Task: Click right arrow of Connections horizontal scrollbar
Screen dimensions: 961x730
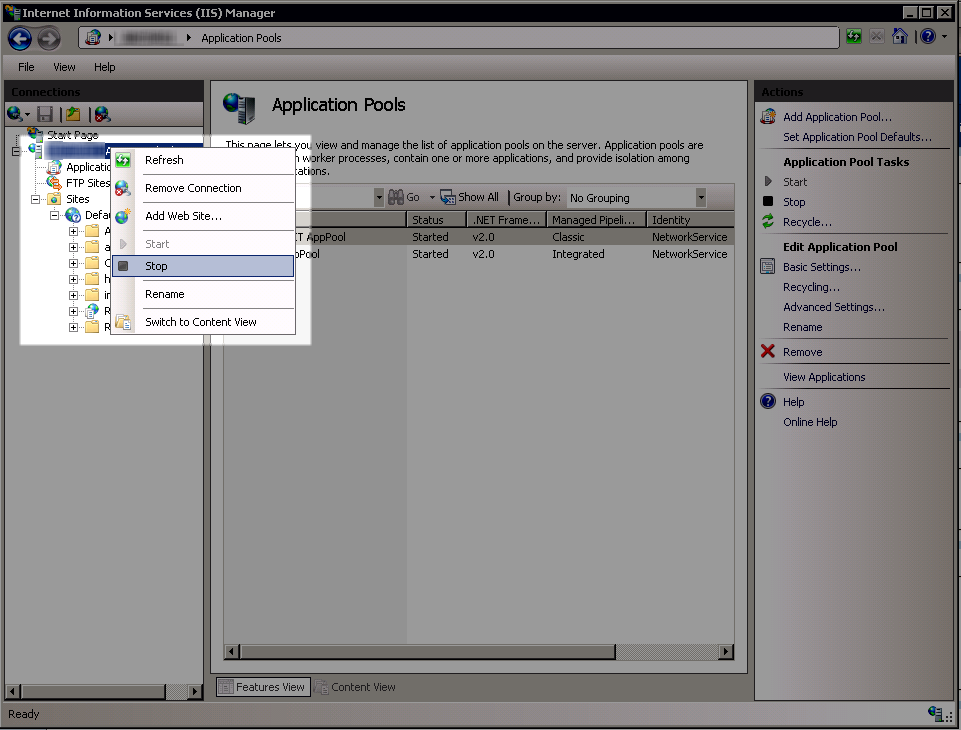Action: [x=195, y=691]
